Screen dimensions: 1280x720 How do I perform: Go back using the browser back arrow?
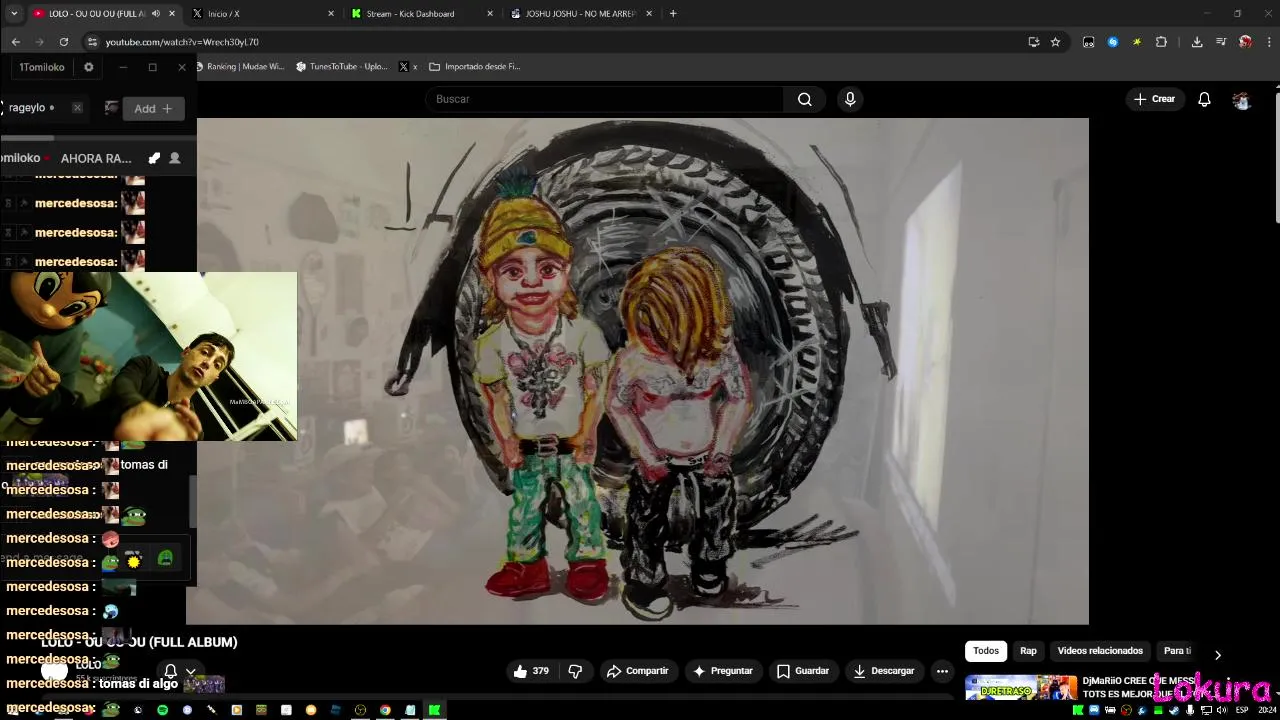click(x=15, y=42)
